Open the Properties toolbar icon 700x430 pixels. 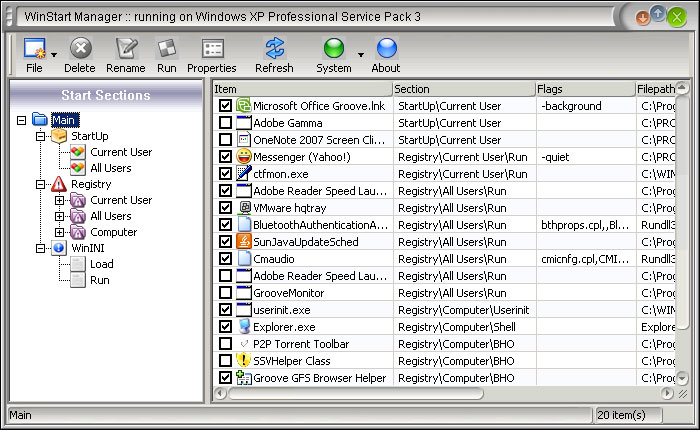212,48
